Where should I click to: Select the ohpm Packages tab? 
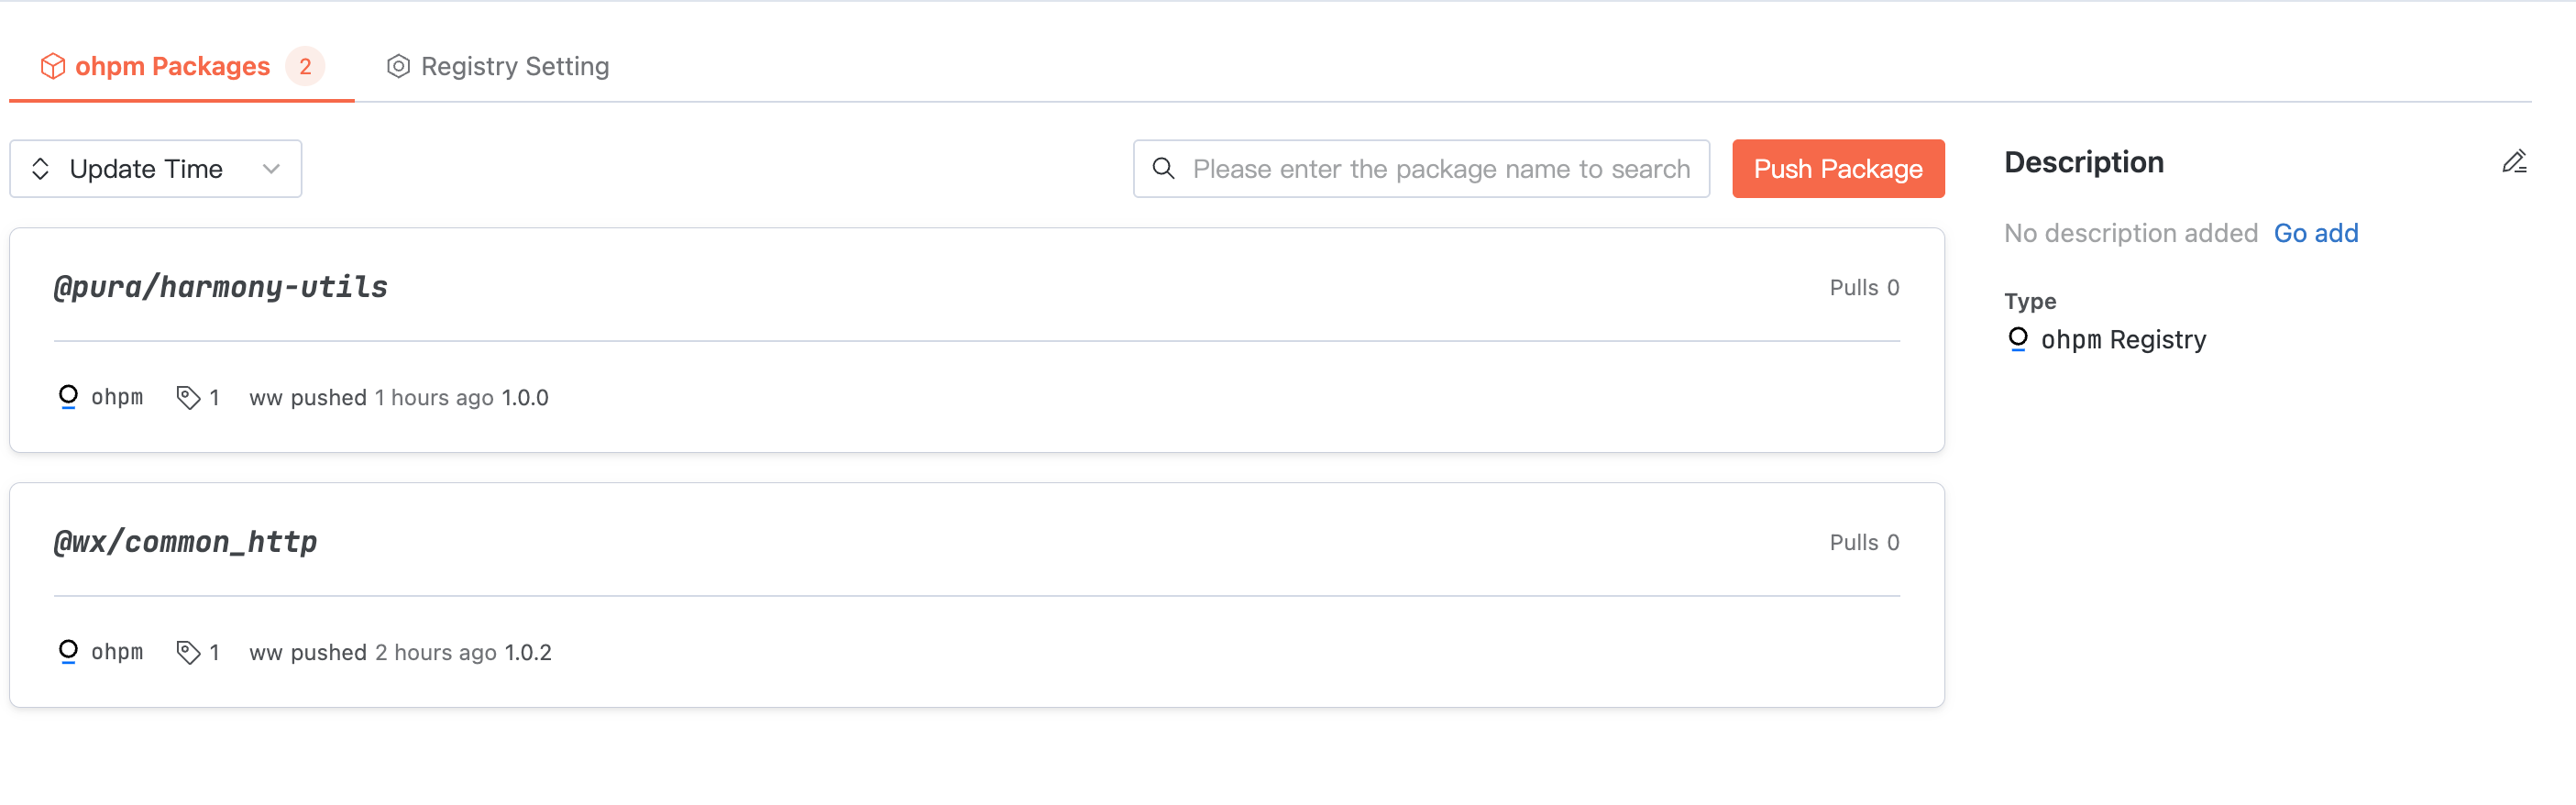click(x=172, y=66)
